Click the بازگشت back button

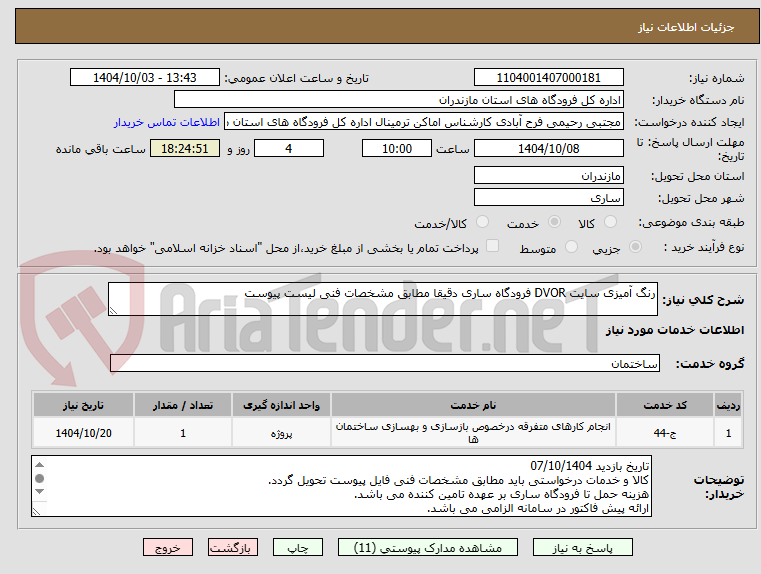232,547
